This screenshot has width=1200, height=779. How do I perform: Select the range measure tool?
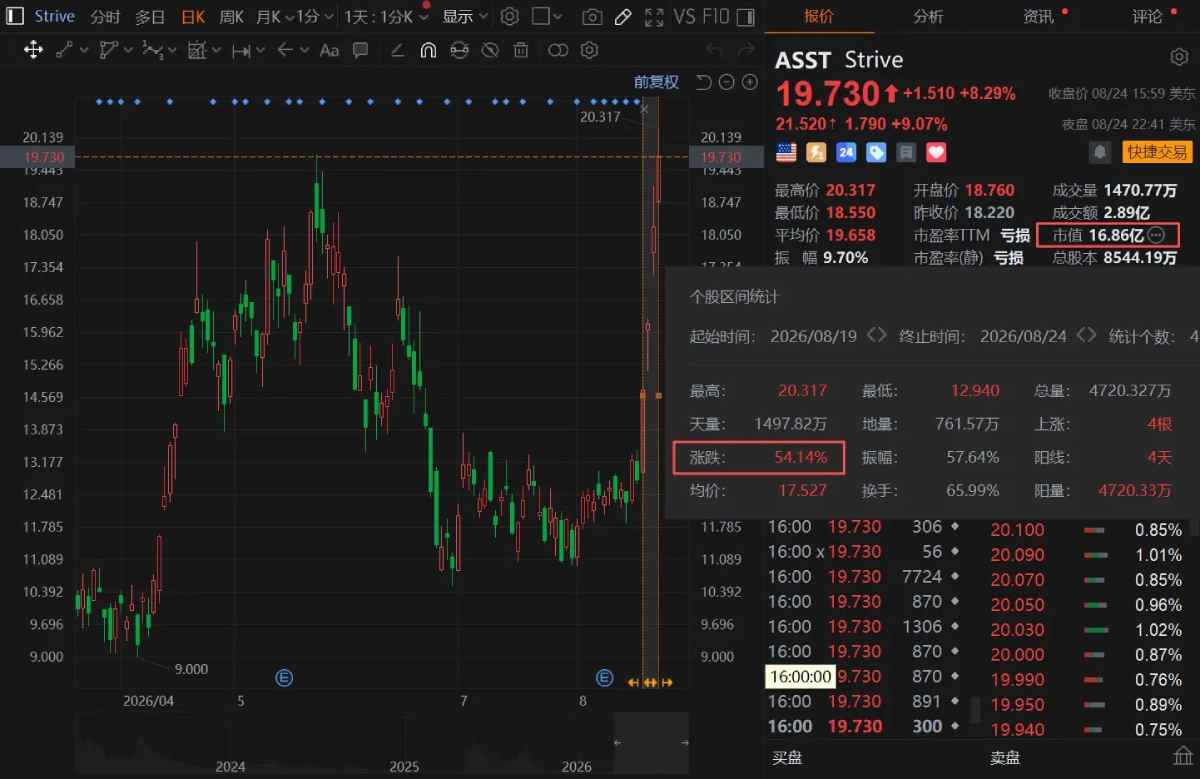tap(241, 50)
